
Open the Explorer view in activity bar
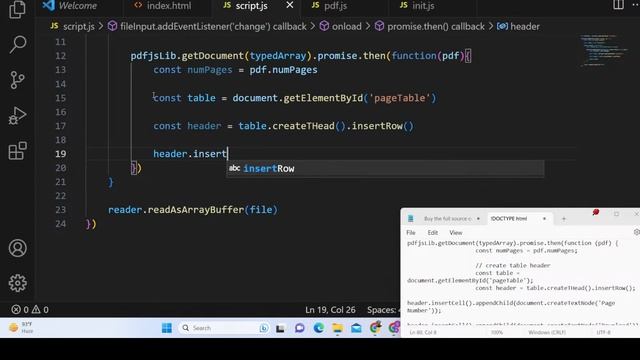[17, 9]
